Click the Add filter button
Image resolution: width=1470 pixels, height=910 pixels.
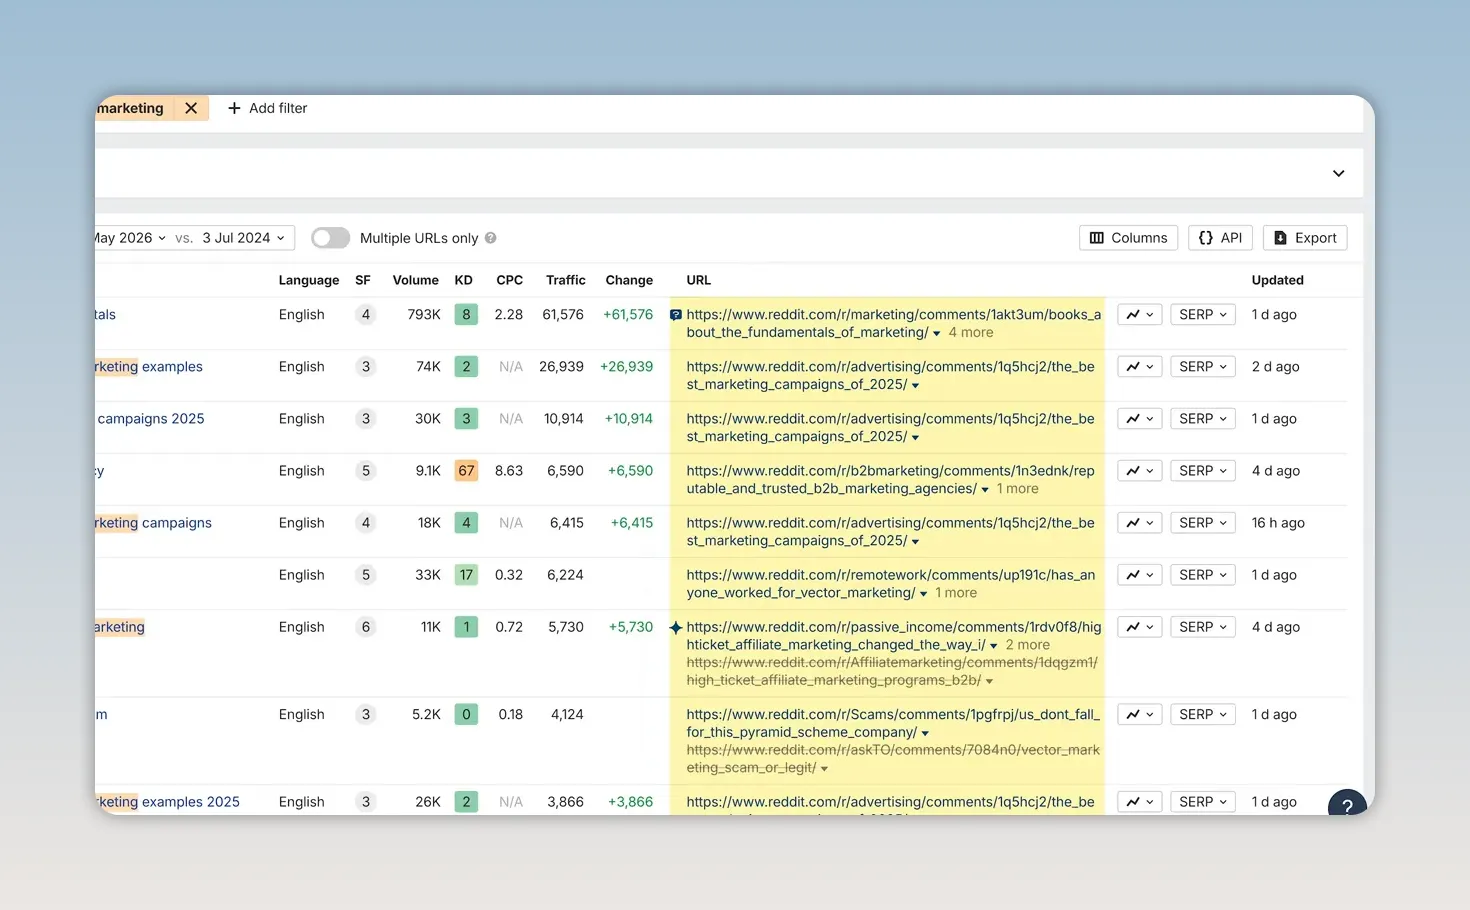point(267,108)
